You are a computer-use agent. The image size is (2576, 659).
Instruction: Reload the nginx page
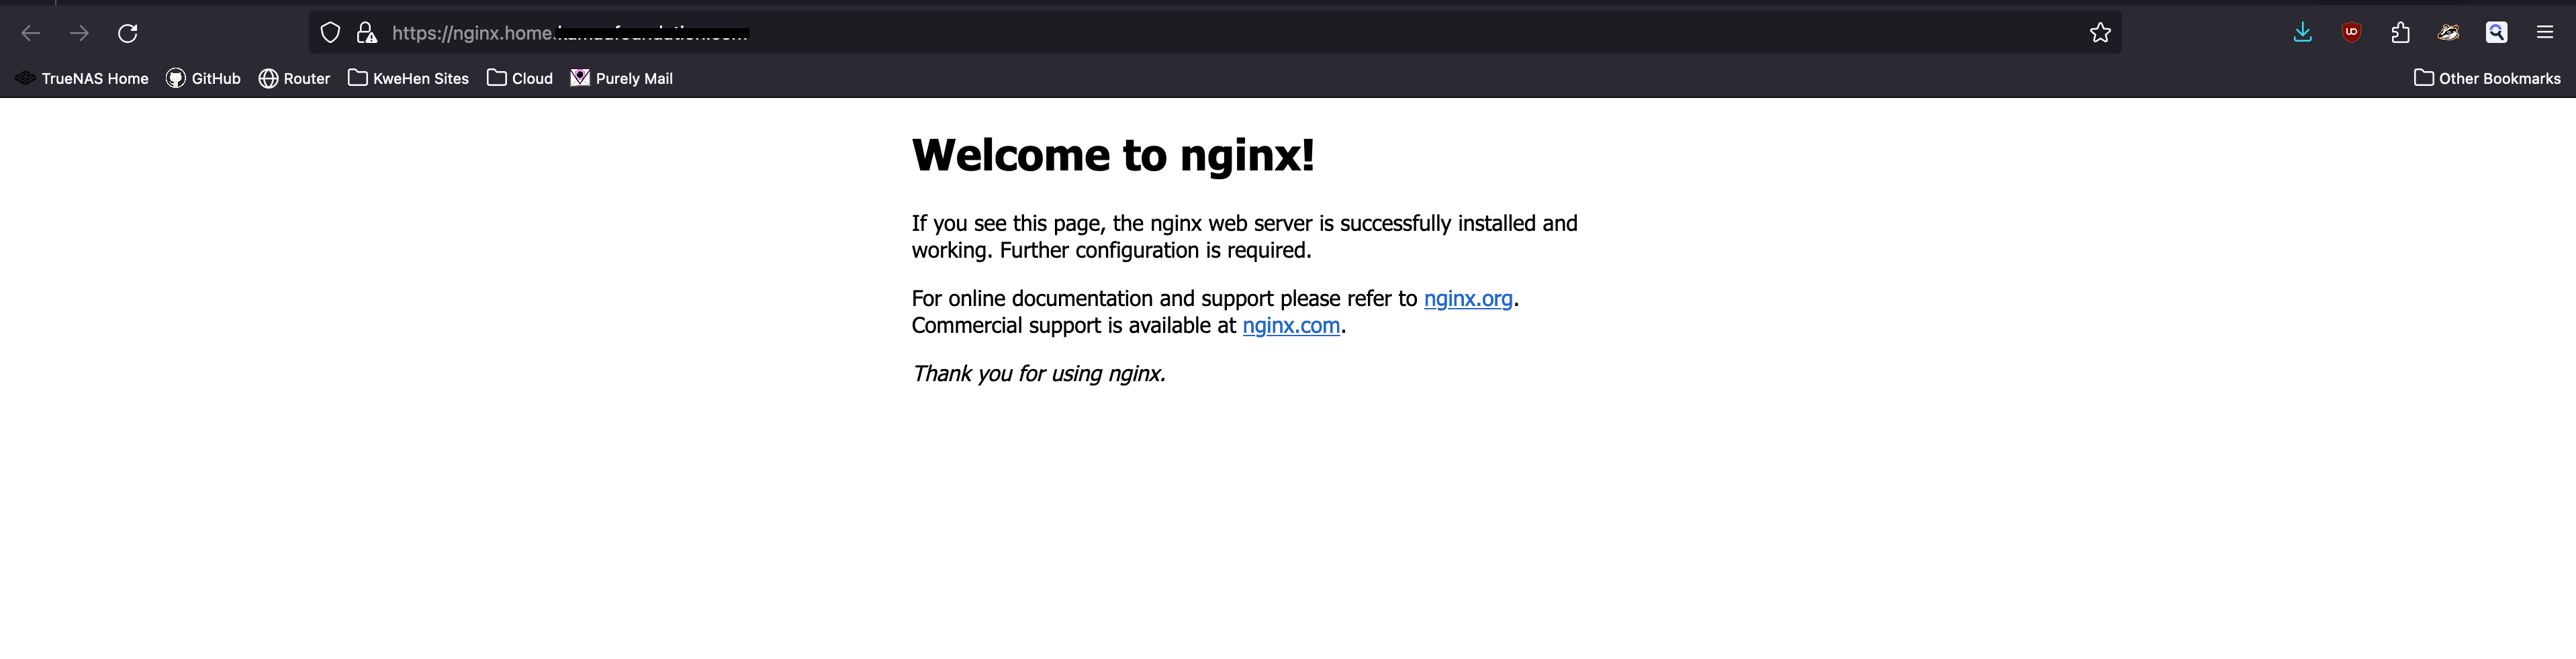pos(127,33)
